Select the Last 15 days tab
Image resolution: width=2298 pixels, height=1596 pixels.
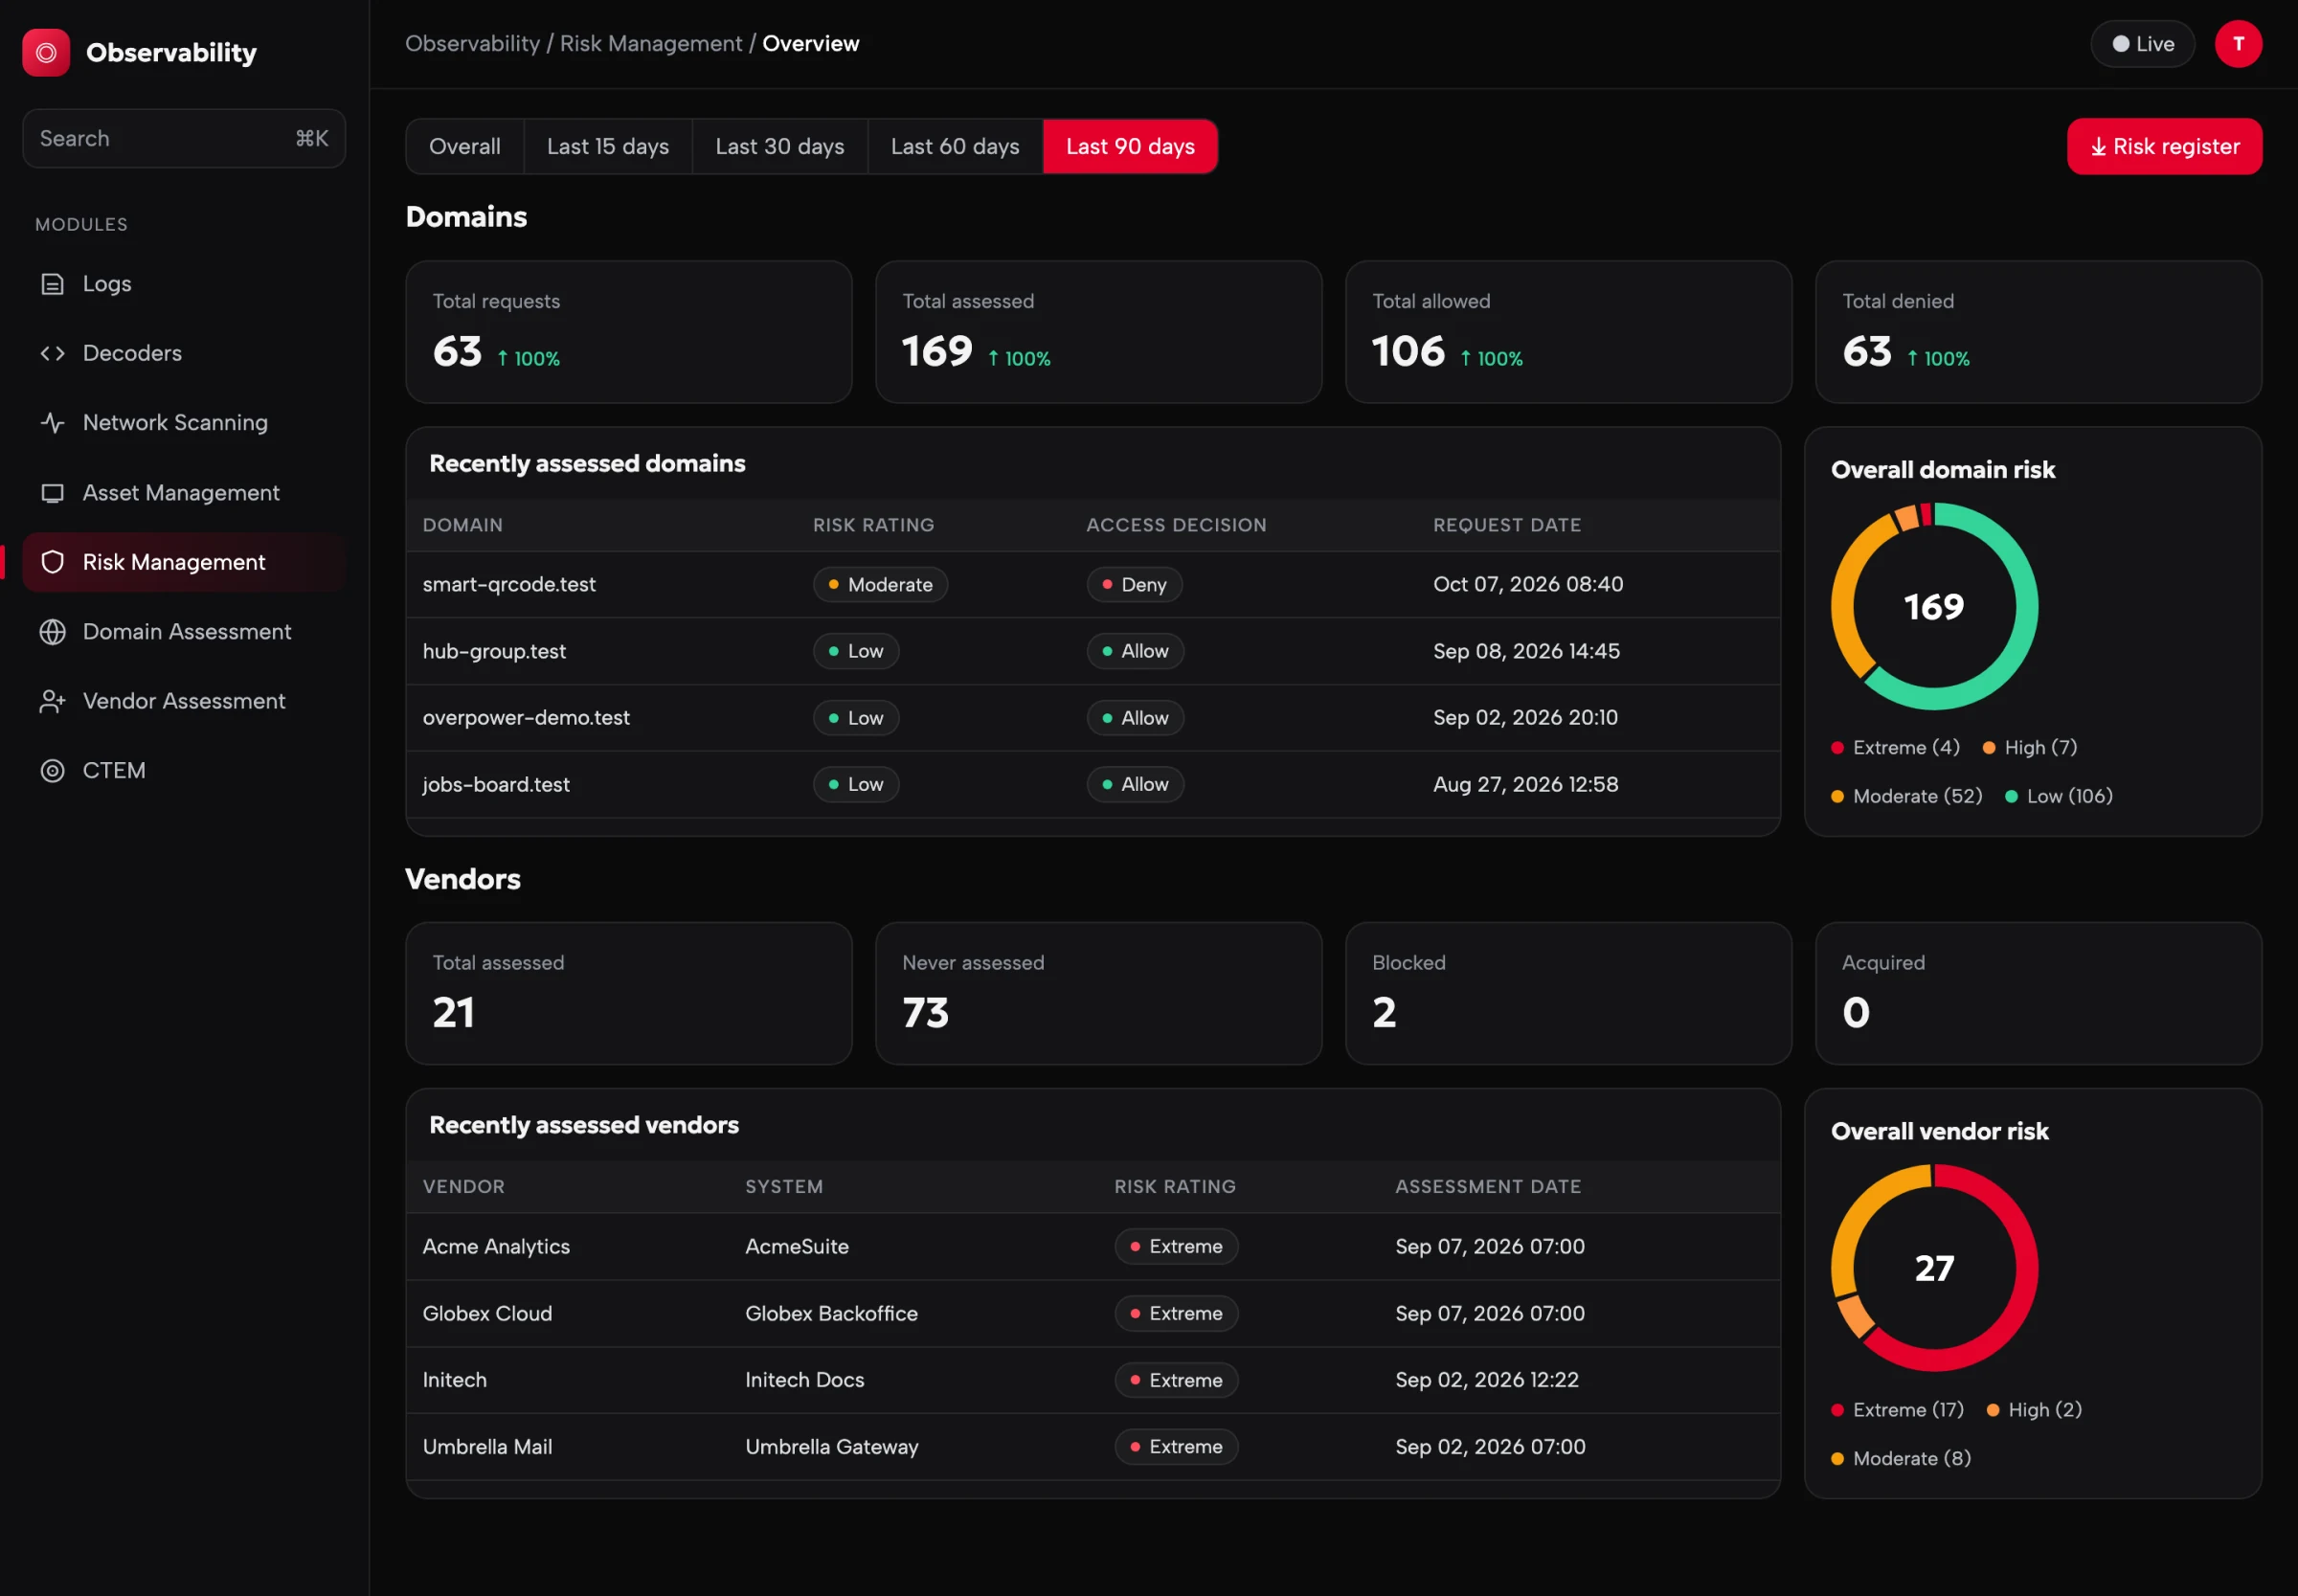point(607,146)
